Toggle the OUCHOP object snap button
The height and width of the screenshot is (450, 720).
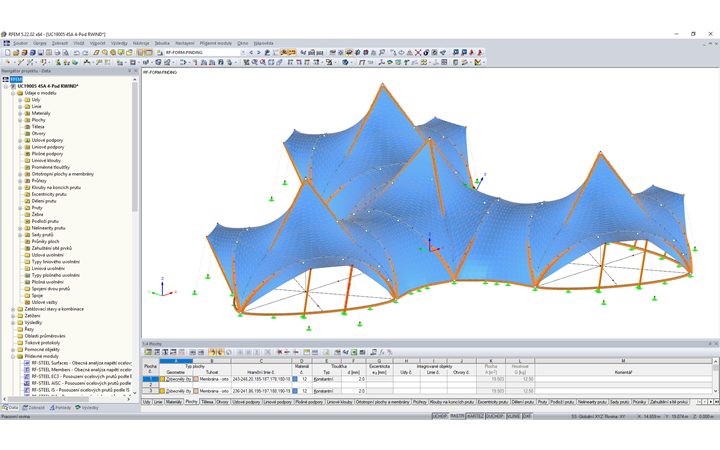[495, 416]
